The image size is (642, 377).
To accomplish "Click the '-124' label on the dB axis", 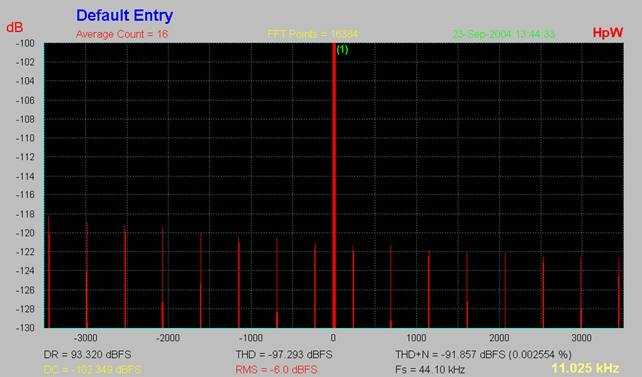I will pyautogui.click(x=25, y=271).
